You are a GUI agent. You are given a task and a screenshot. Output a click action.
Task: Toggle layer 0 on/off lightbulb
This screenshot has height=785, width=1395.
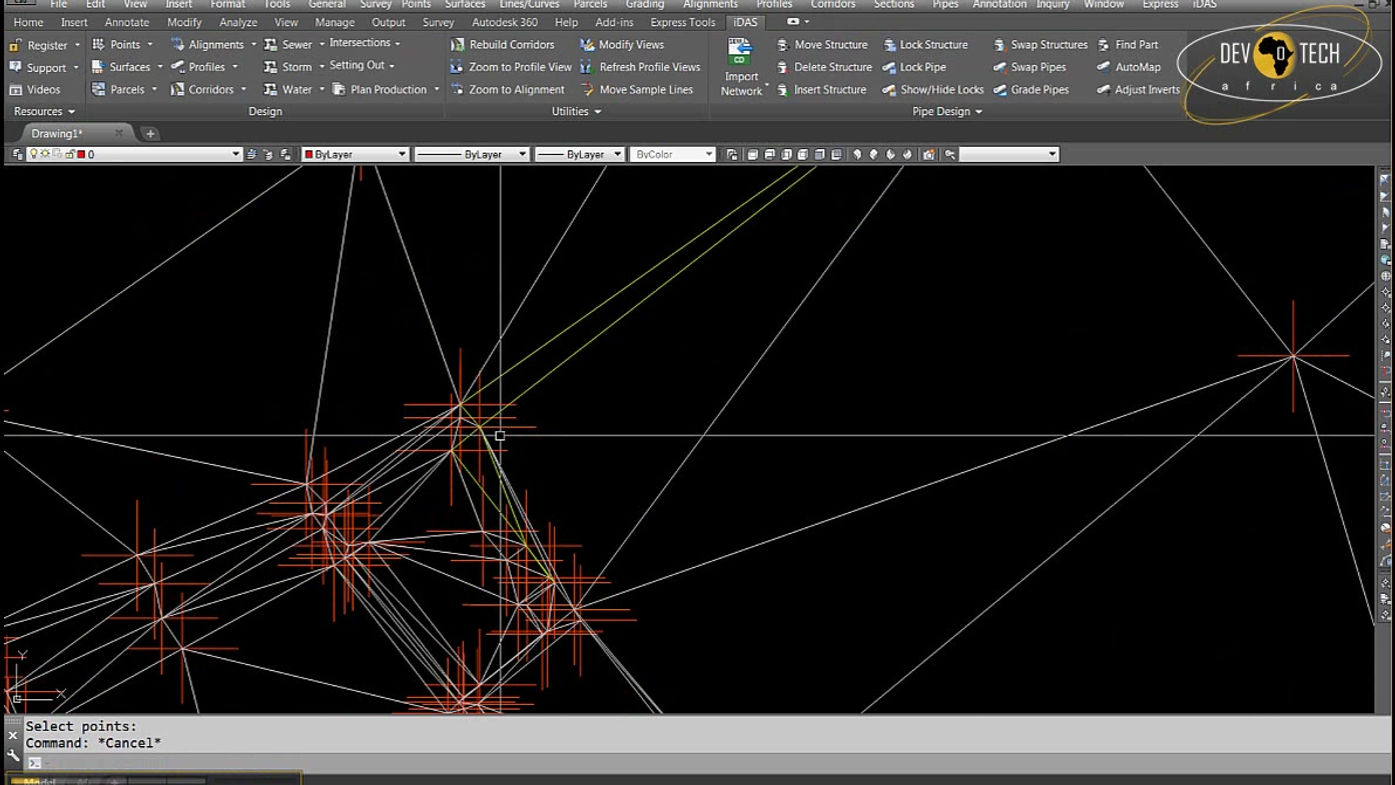33,154
